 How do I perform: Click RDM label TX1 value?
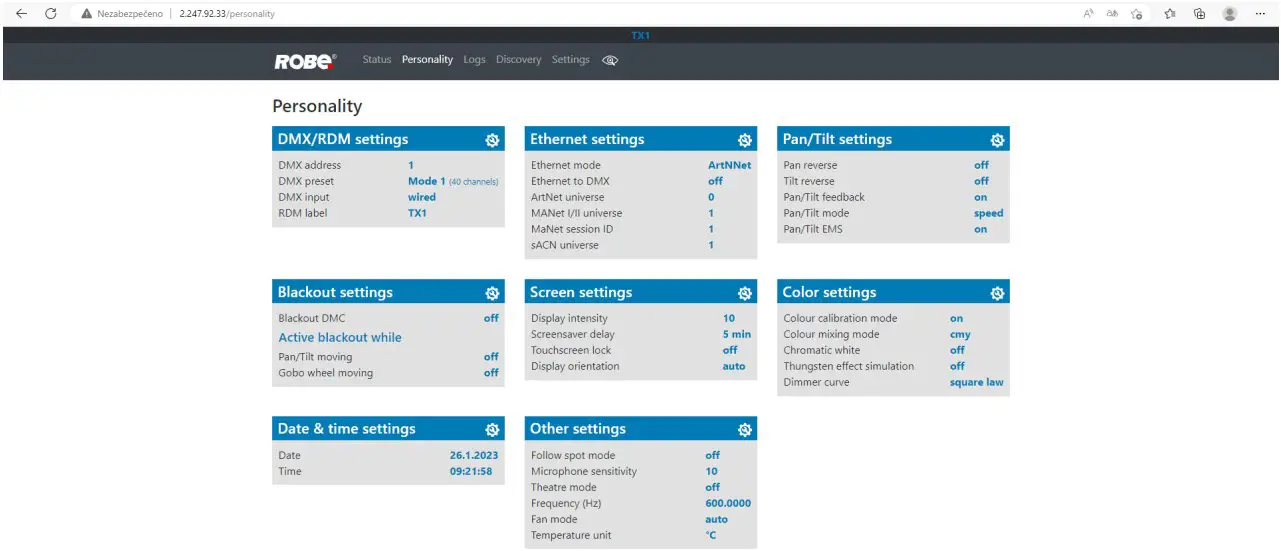(417, 213)
